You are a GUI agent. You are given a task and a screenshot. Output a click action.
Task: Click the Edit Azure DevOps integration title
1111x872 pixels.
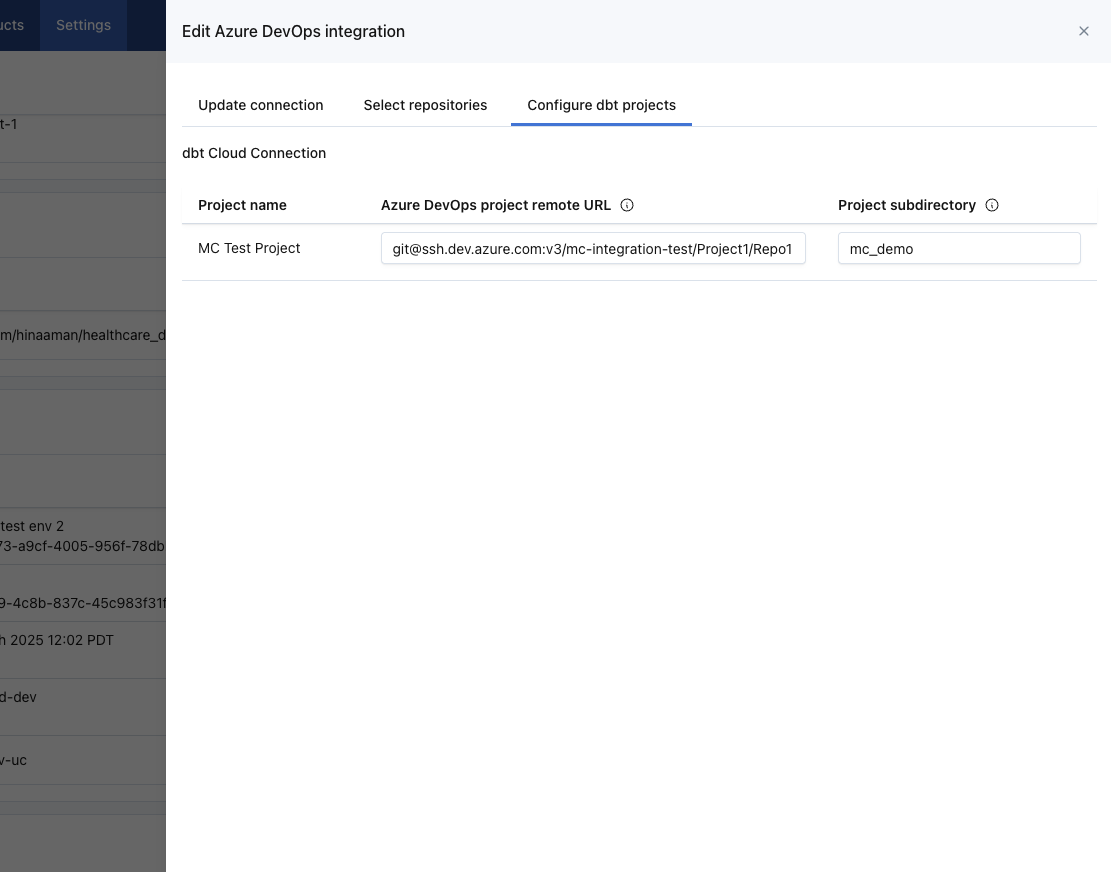(293, 31)
